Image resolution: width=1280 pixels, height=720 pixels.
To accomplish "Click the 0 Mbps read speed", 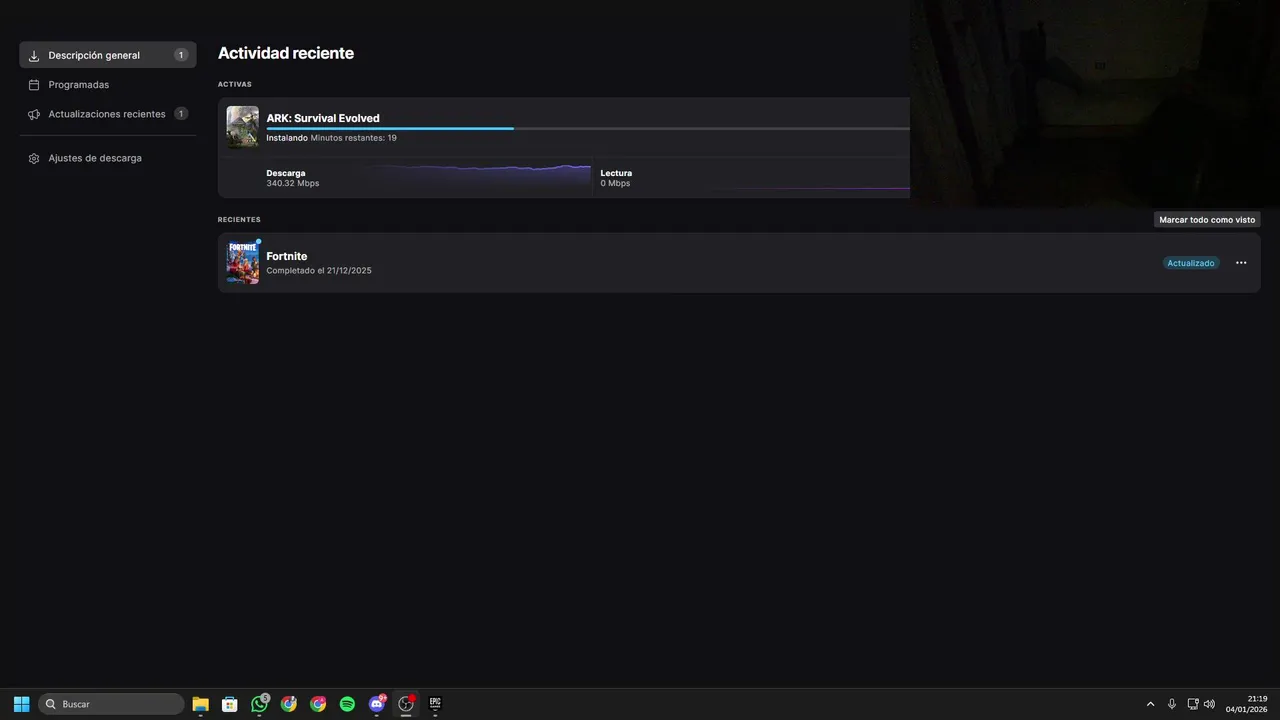I will (x=615, y=184).
